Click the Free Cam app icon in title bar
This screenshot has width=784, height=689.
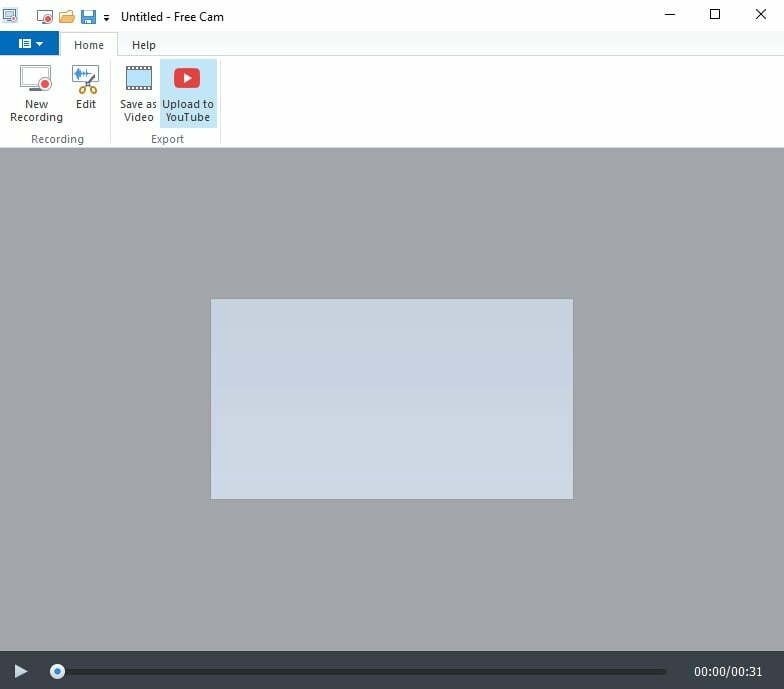coord(10,16)
